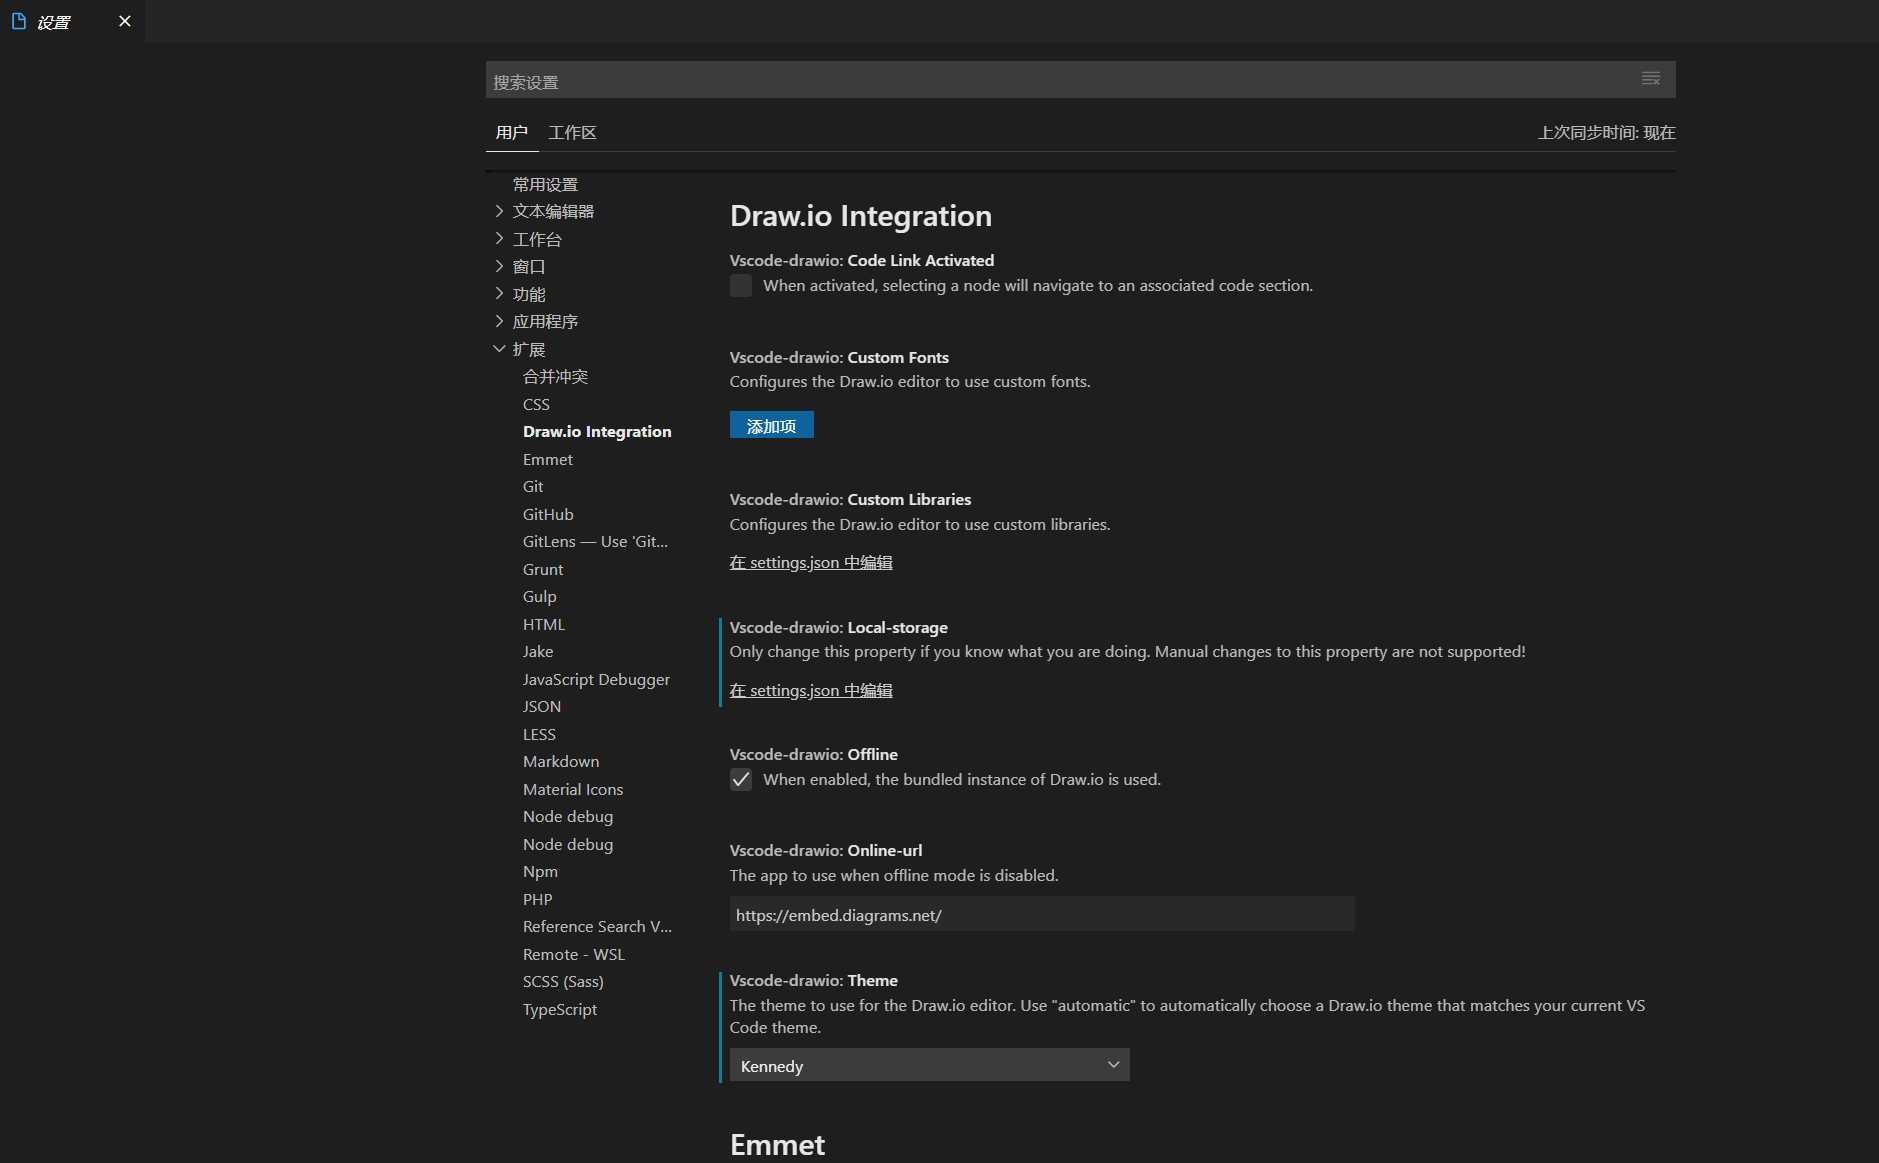Click Vscode-drawio: Local-storage setting title
Viewport: 1879px width, 1163px height.
tap(838, 627)
